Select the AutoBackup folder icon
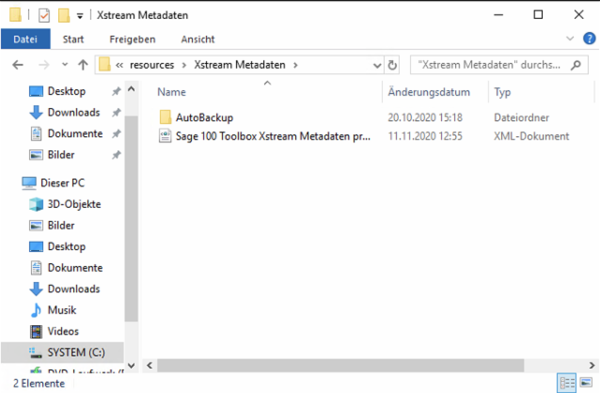 (x=165, y=117)
